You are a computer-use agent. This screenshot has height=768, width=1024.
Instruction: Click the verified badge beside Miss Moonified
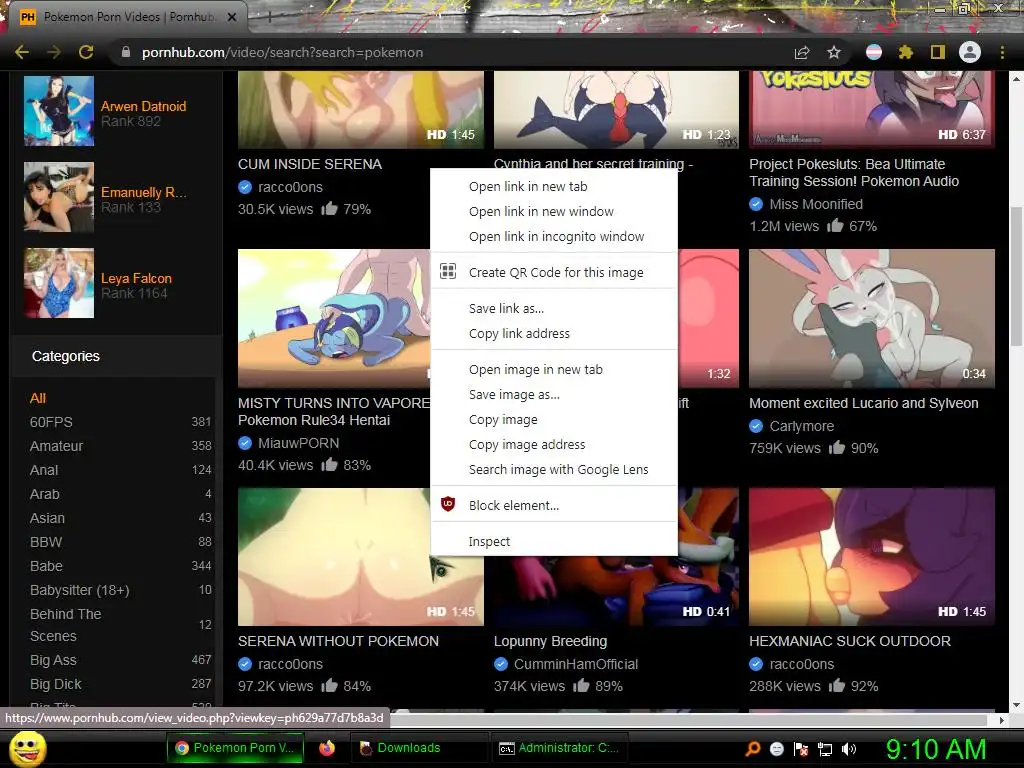756,204
